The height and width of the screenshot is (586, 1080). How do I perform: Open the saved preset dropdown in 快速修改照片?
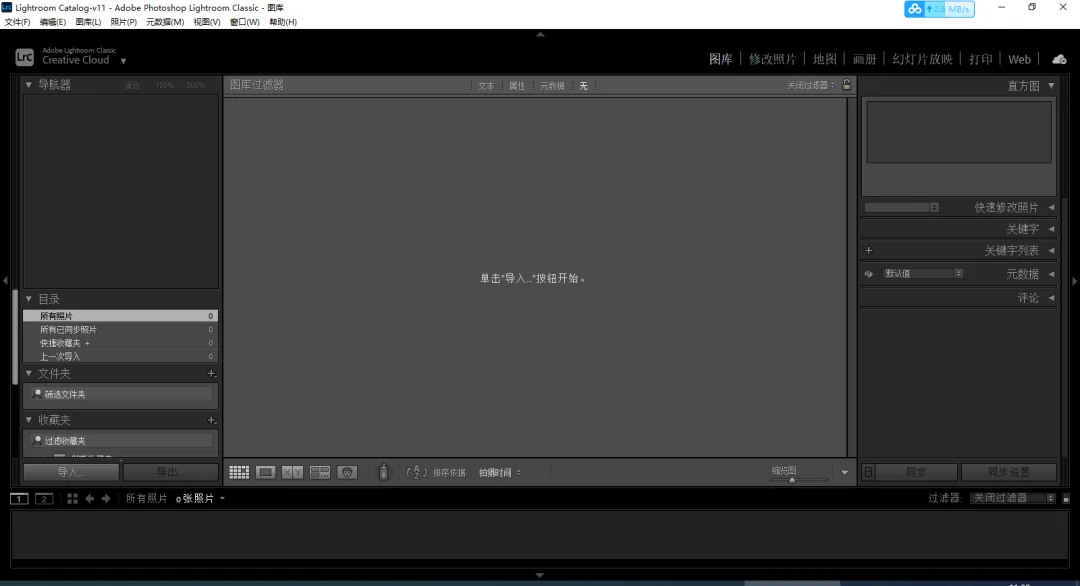(902, 207)
